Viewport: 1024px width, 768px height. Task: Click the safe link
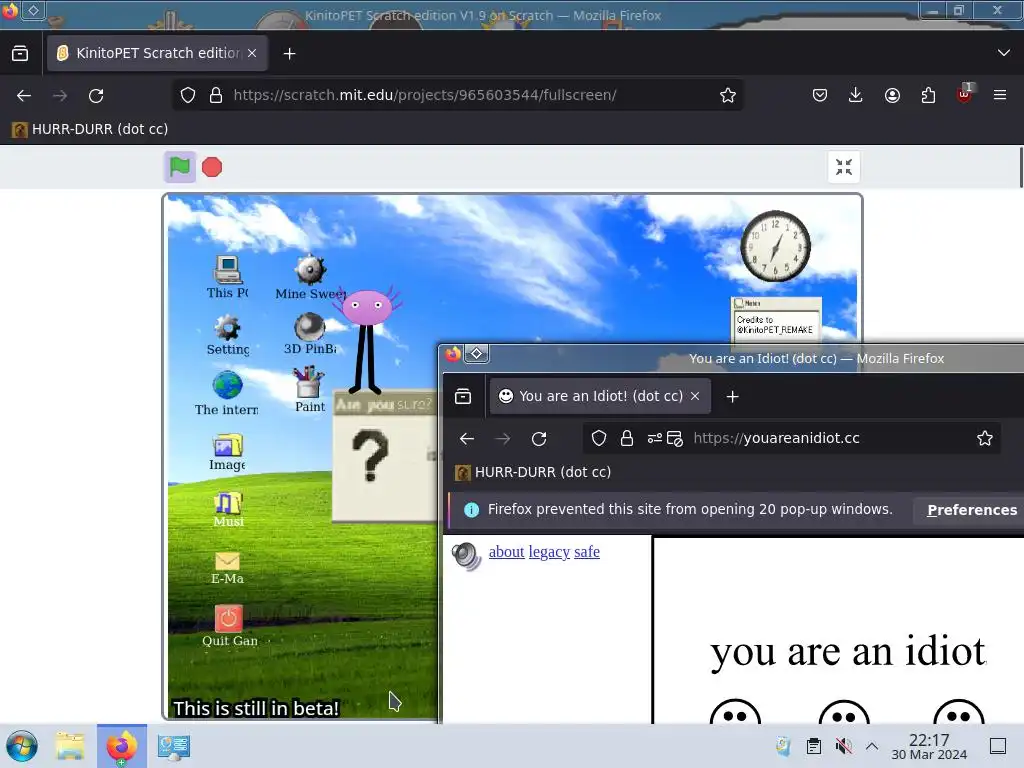(x=586, y=552)
